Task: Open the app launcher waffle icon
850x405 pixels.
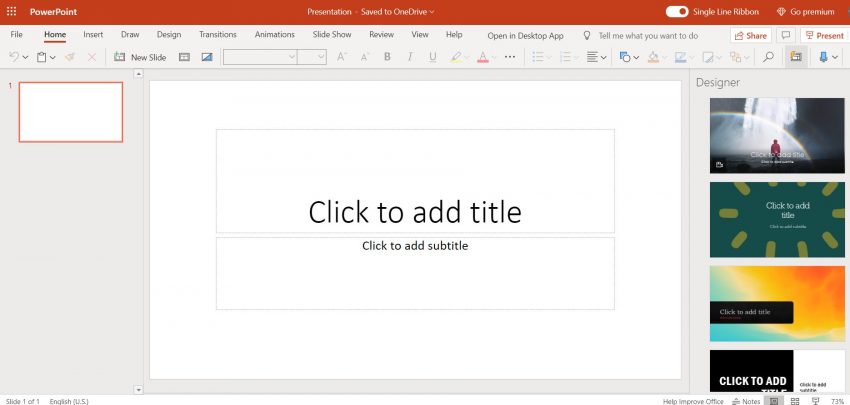Action: [11, 11]
